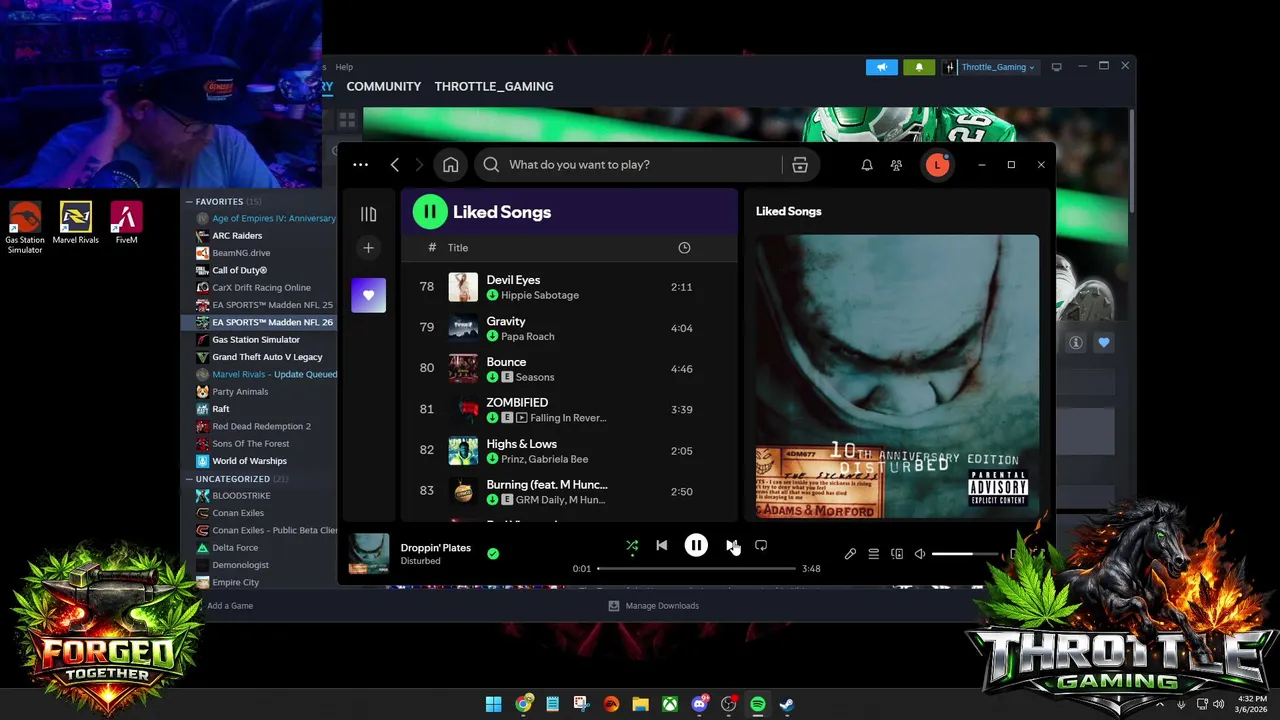Click the Spotify volume slider
Viewport: 1280px width, 720px height.
click(965, 554)
